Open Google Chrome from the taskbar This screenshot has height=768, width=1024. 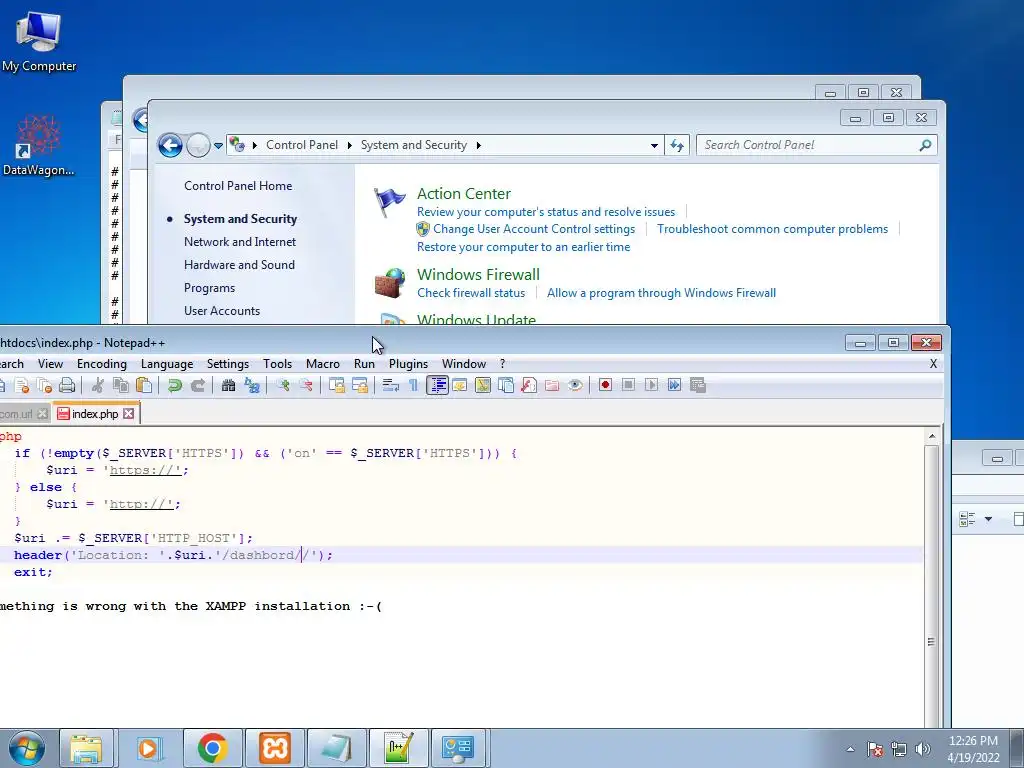[x=212, y=748]
